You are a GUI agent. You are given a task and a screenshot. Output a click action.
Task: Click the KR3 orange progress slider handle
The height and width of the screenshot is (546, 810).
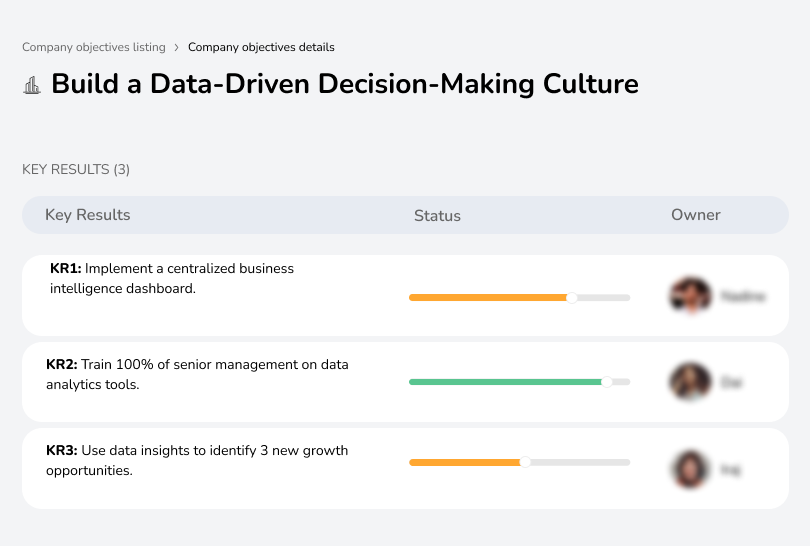point(525,462)
